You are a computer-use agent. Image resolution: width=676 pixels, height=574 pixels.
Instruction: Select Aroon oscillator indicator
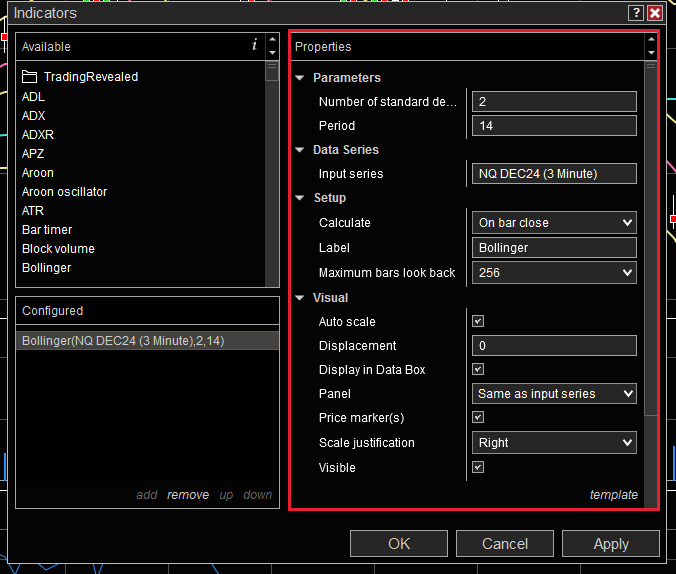pyautogui.click(x=64, y=192)
